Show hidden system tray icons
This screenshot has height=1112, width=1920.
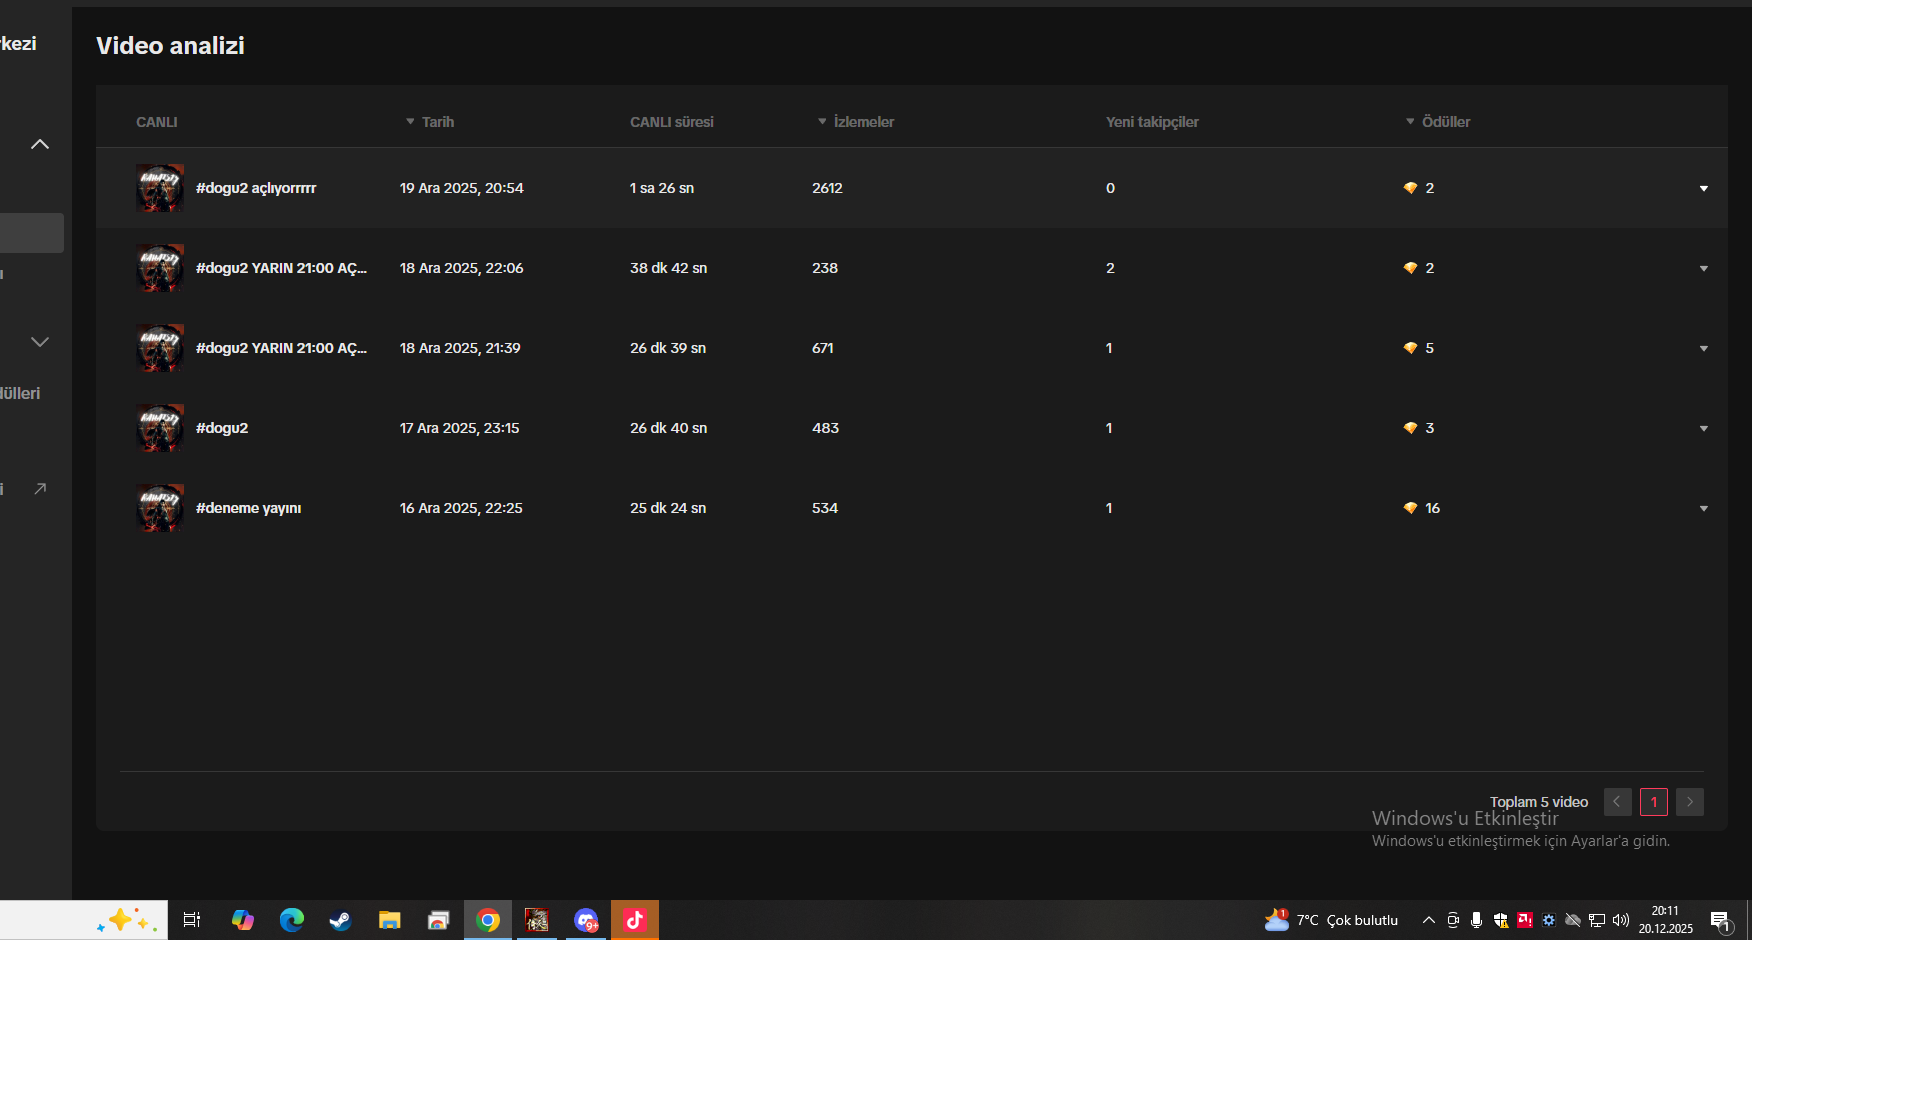(x=1429, y=920)
